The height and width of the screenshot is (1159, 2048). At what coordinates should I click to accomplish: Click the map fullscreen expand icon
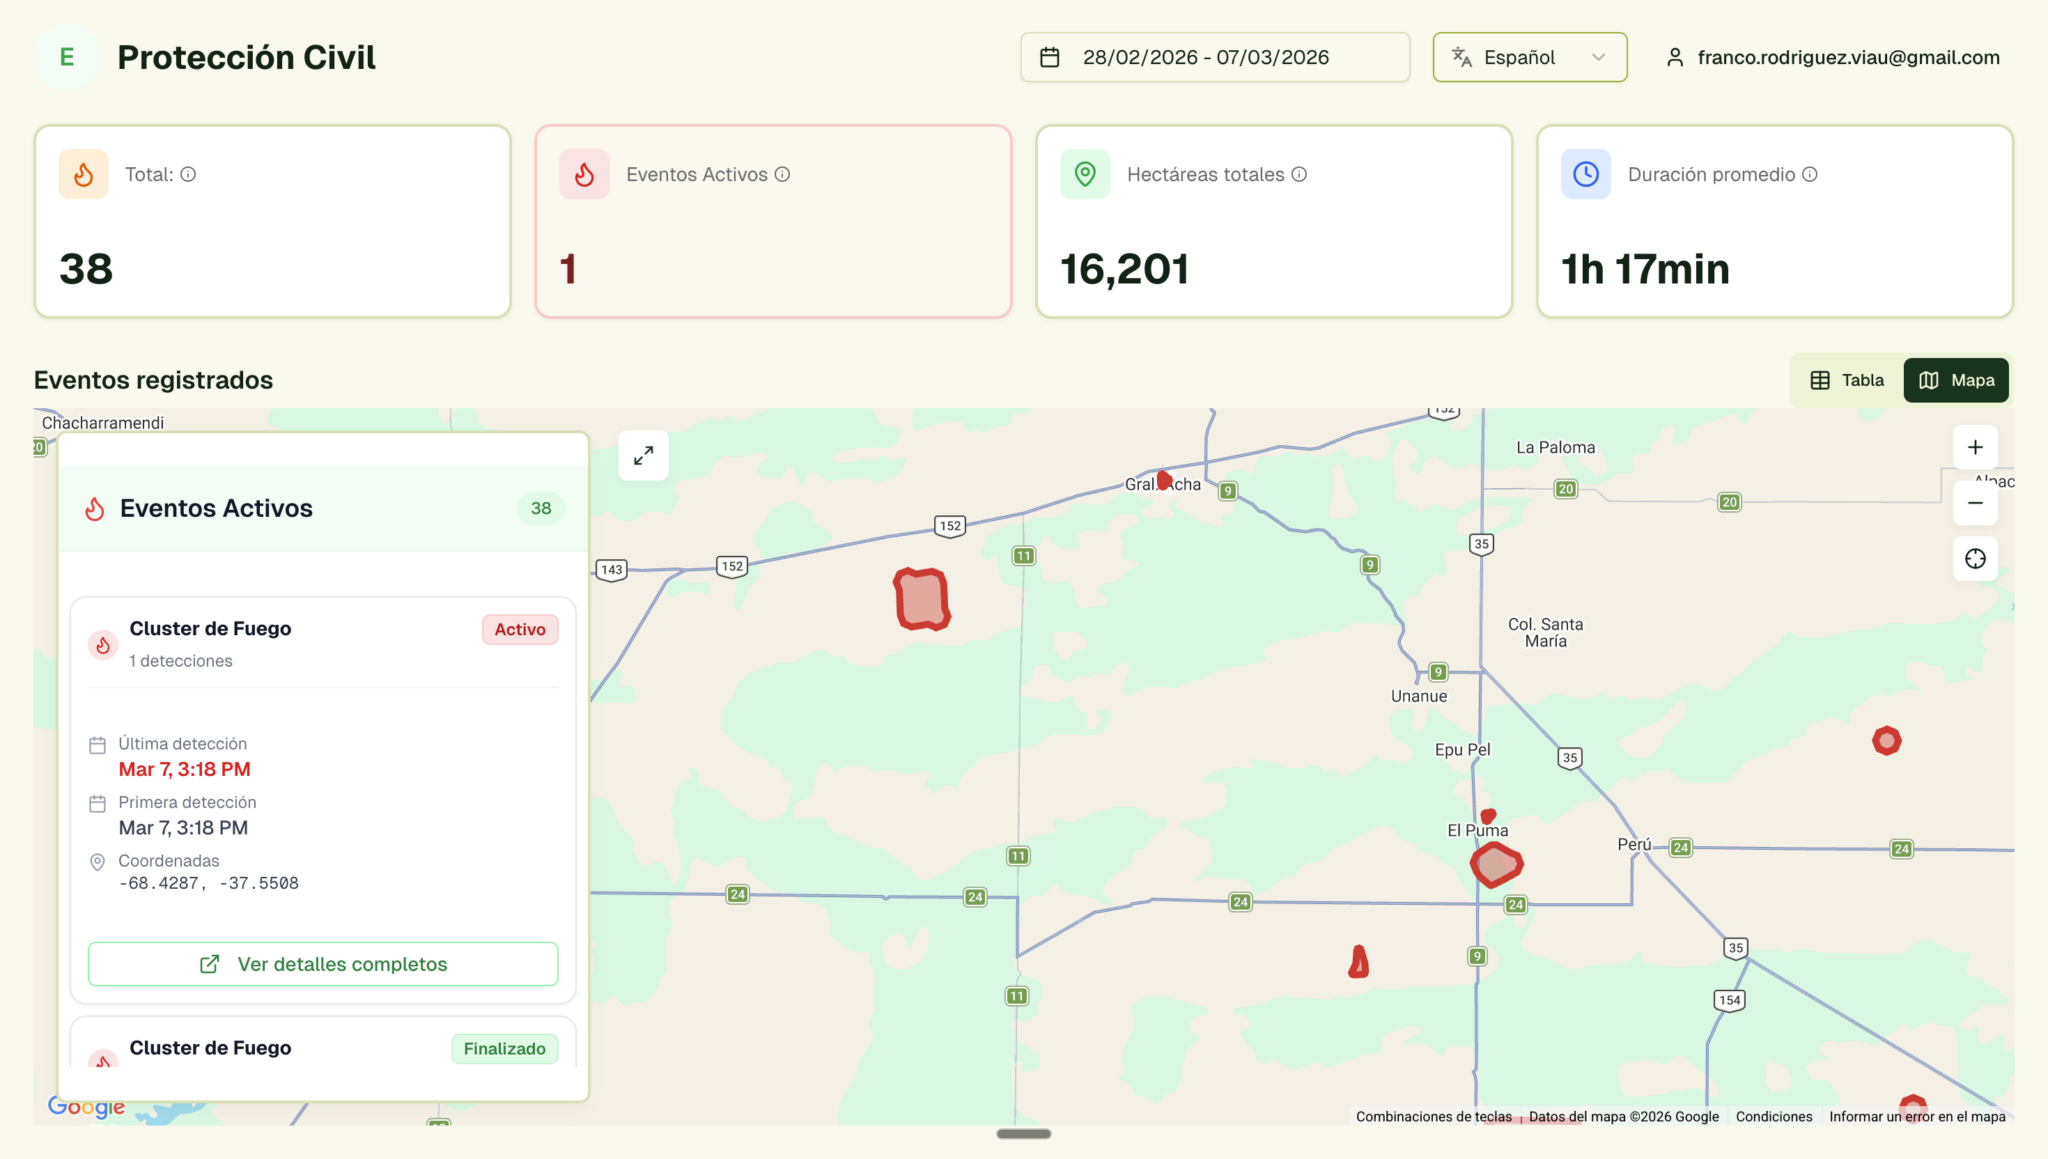point(643,456)
